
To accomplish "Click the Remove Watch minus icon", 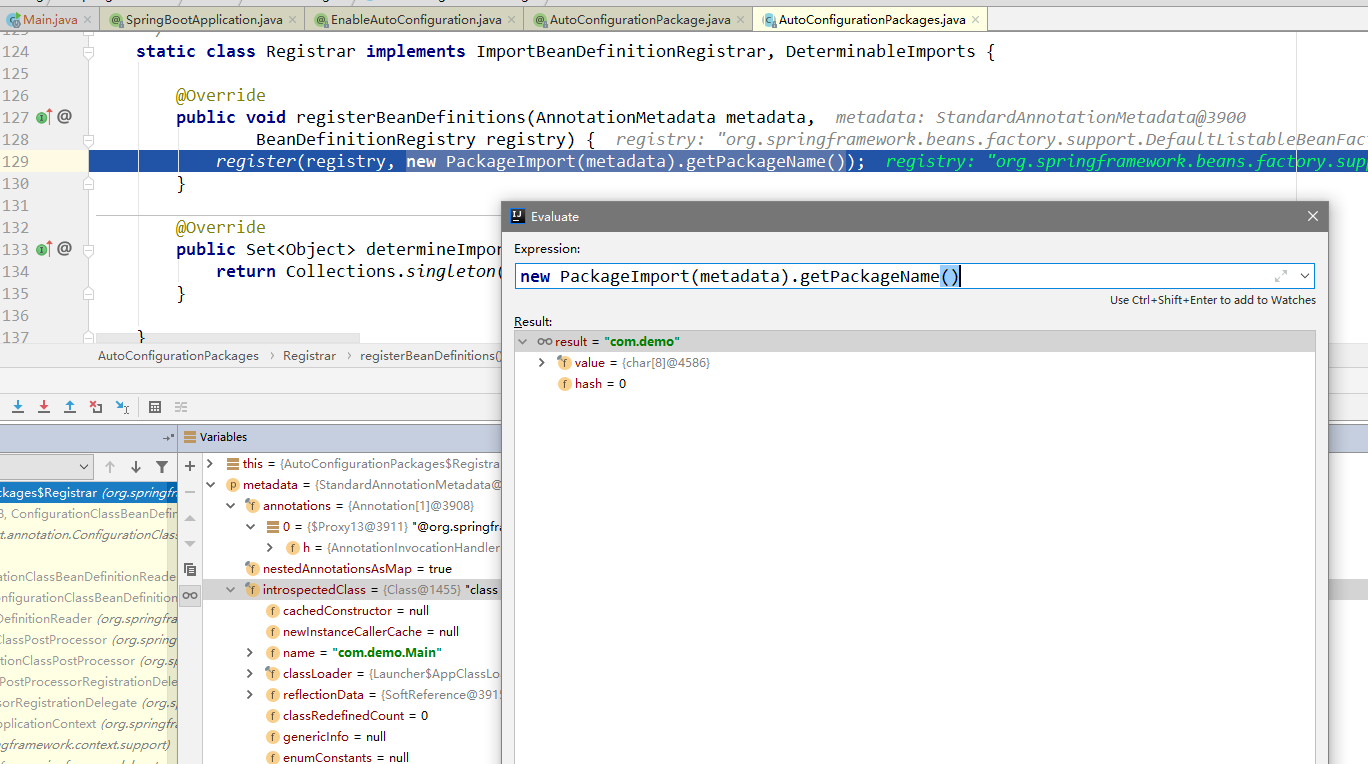I will point(190,492).
